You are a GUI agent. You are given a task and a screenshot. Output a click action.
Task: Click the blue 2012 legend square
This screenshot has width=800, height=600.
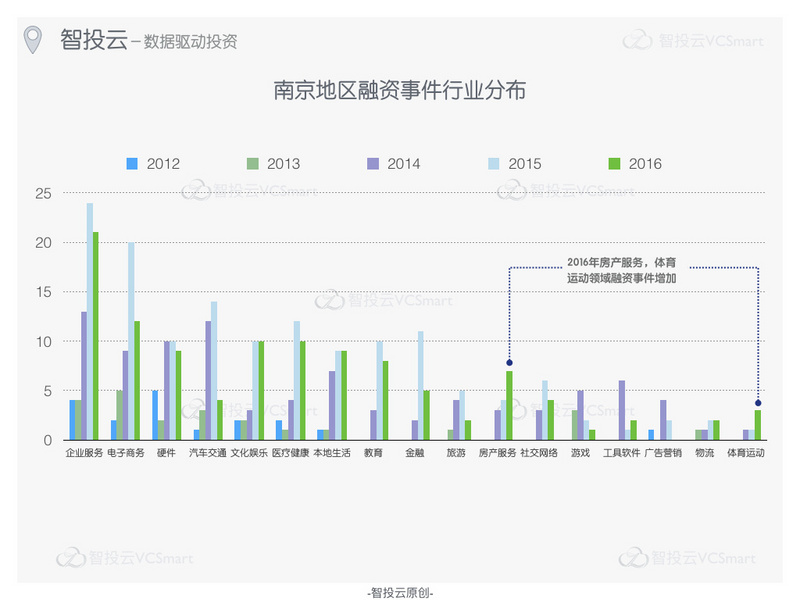click(x=131, y=163)
